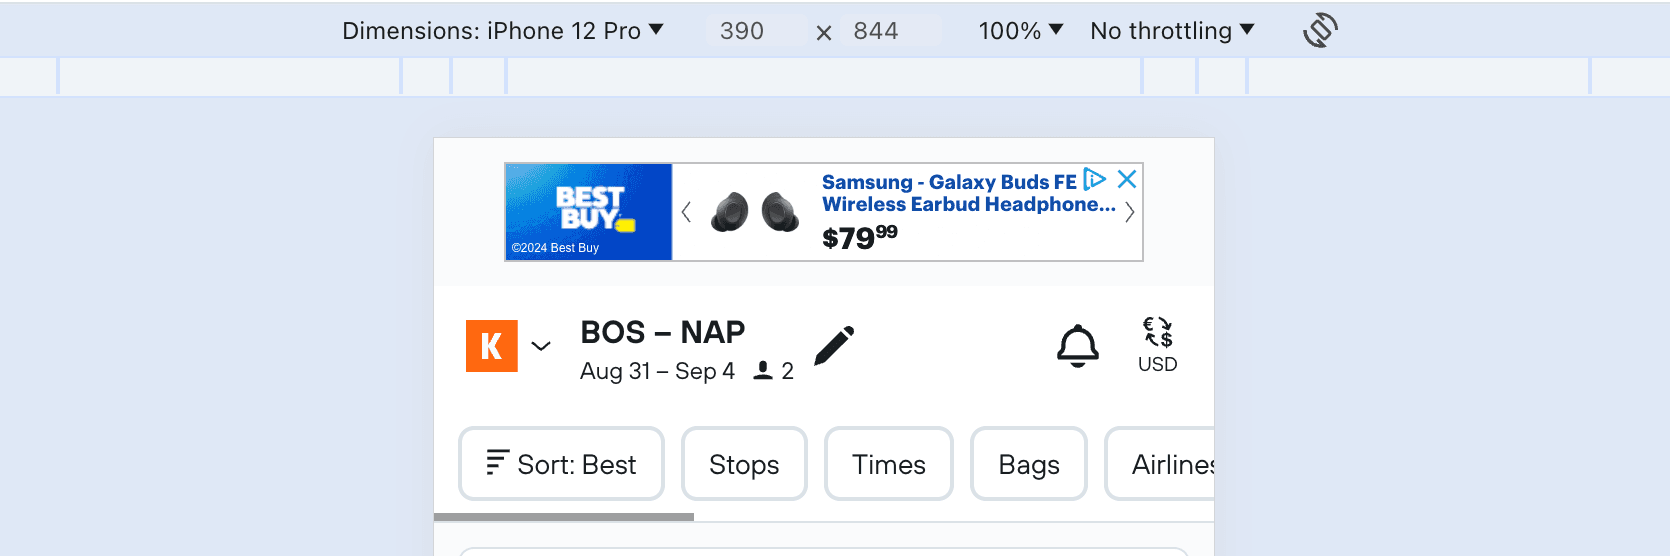Show next ad product arrow
The width and height of the screenshot is (1670, 556).
tap(1130, 212)
